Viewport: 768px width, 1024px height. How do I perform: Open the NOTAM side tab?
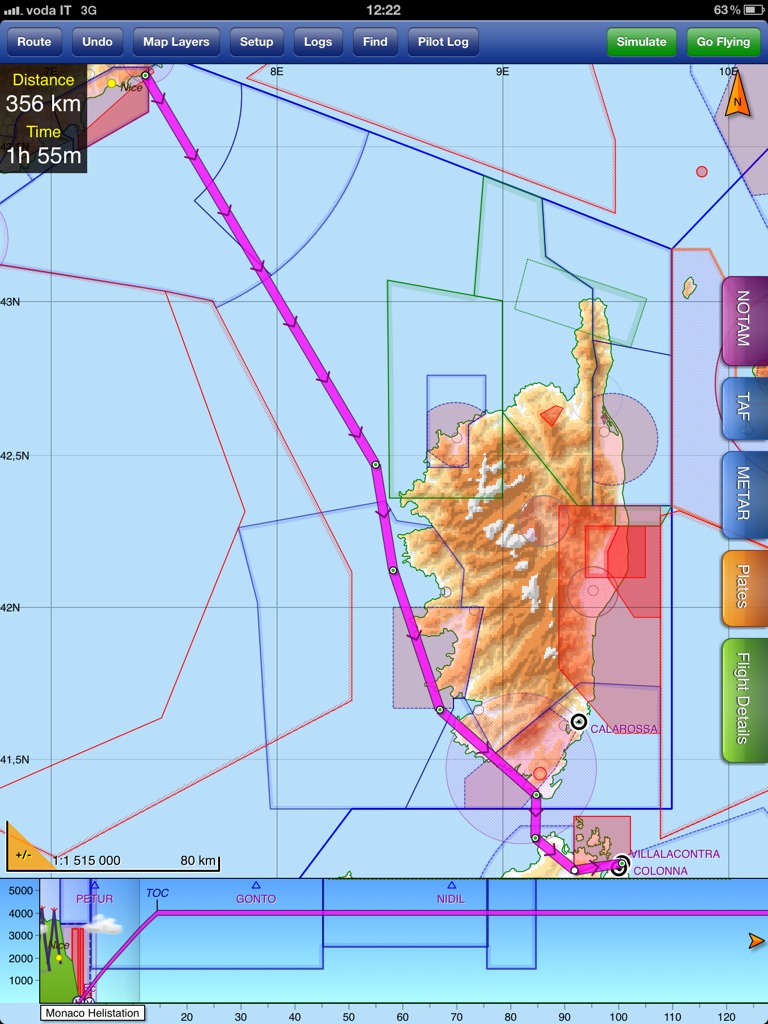(x=743, y=320)
